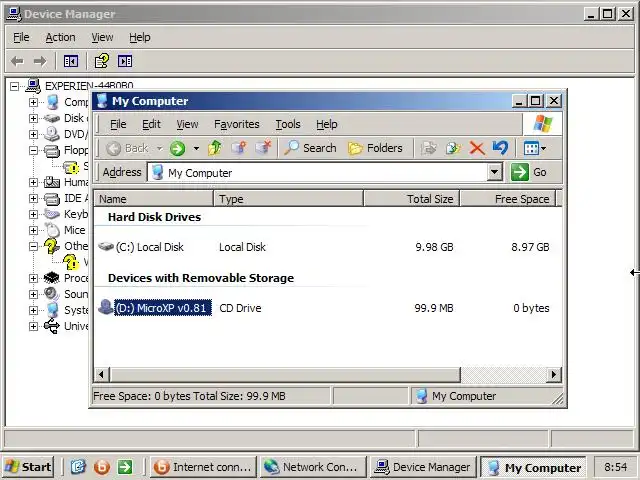Open the File menu in My Computer
This screenshot has width=640, height=480.
point(118,124)
